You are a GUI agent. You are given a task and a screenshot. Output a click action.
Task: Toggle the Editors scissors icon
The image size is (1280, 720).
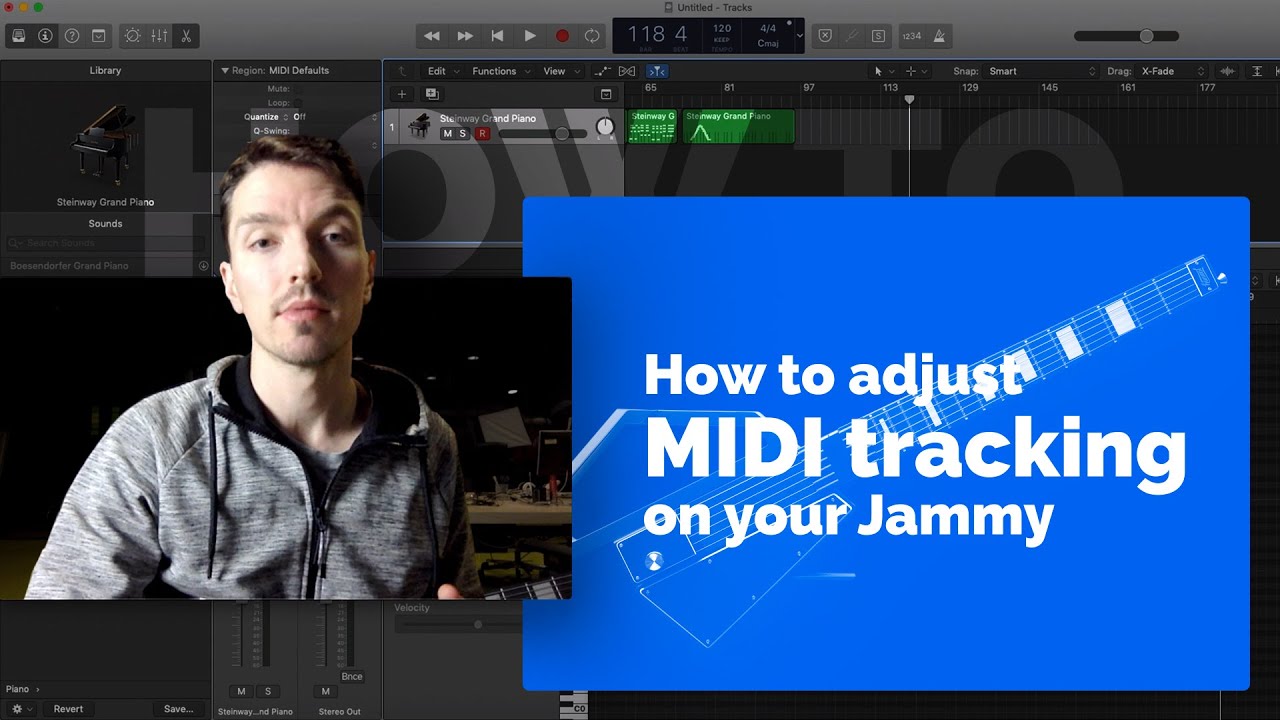(x=186, y=35)
